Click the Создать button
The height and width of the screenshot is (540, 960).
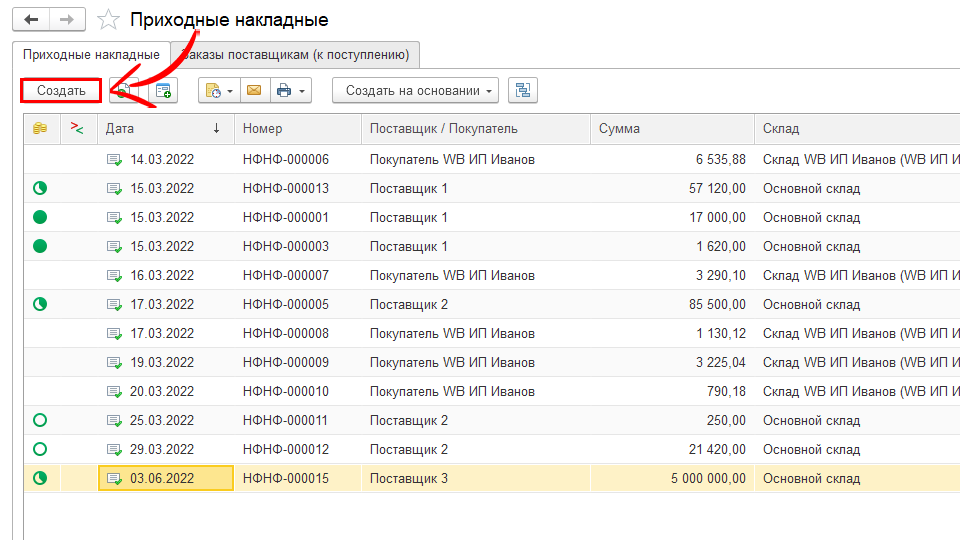(61, 90)
